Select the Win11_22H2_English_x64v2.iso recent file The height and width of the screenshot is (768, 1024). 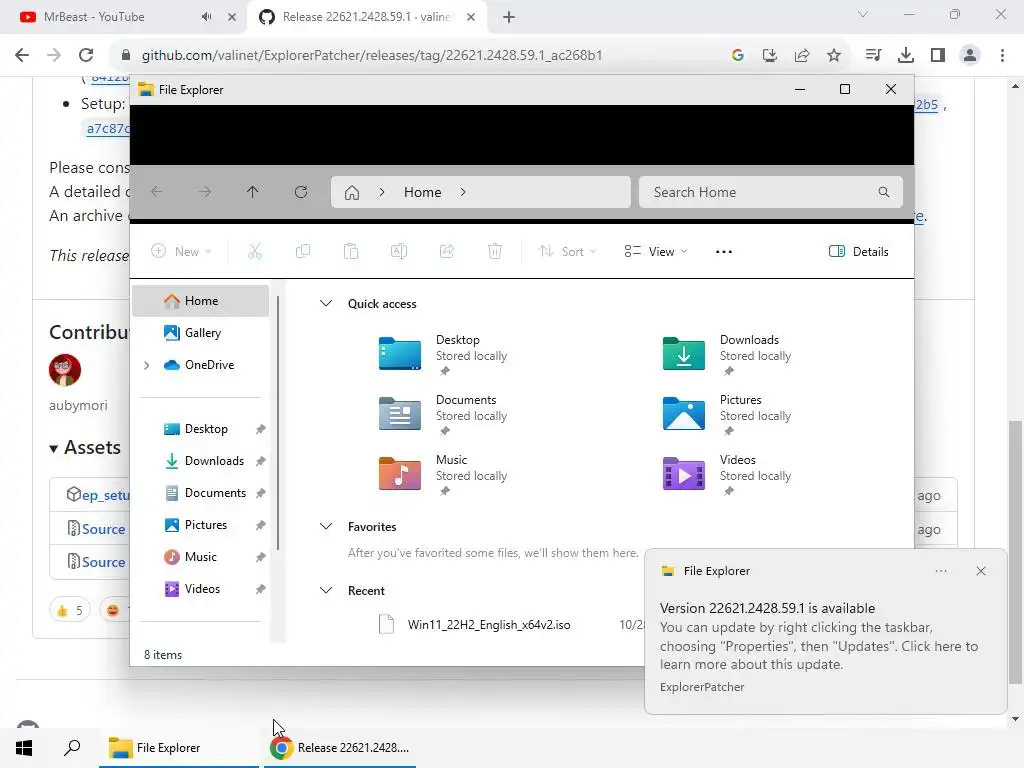(488, 625)
